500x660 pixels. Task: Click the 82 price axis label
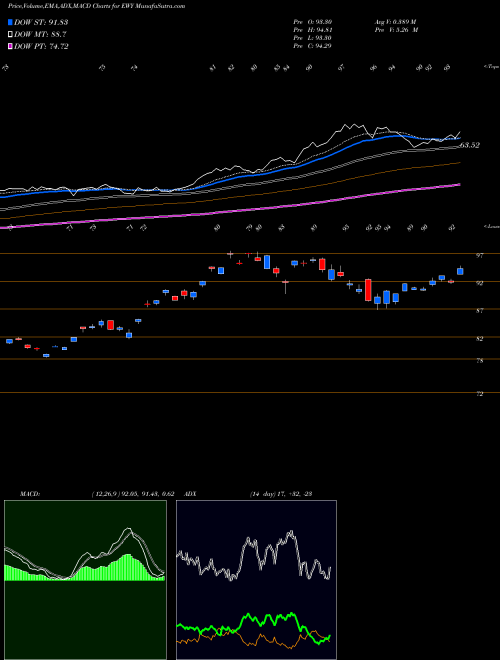click(x=479, y=338)
